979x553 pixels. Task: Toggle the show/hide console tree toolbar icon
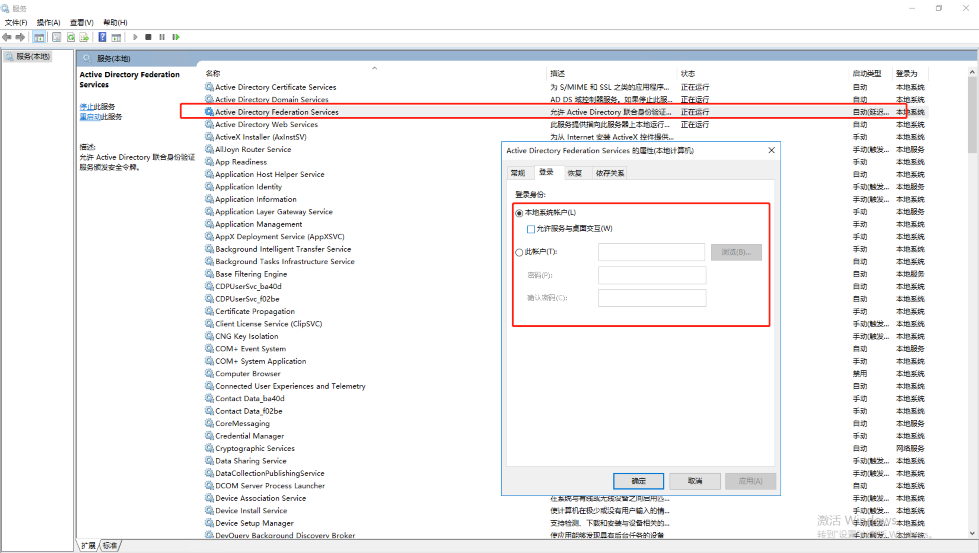(x=39, y=37)
